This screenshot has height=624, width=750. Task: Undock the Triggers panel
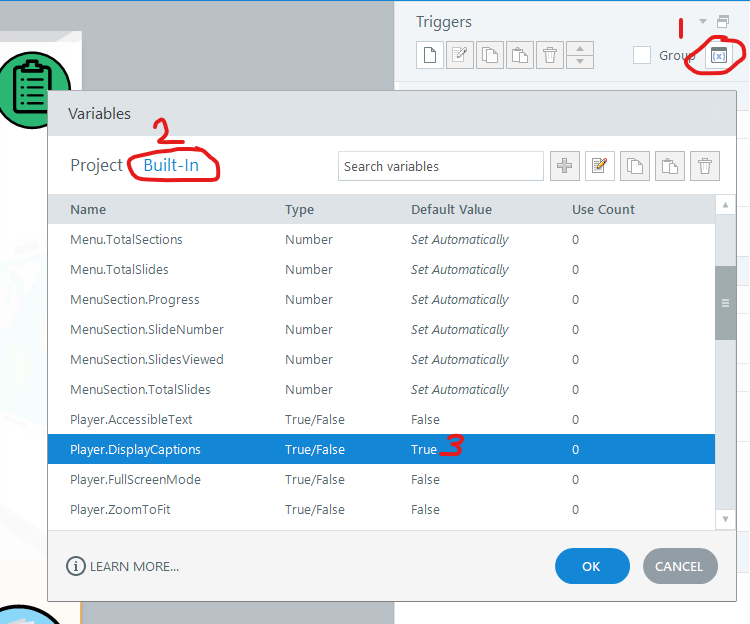coord(723,21)
